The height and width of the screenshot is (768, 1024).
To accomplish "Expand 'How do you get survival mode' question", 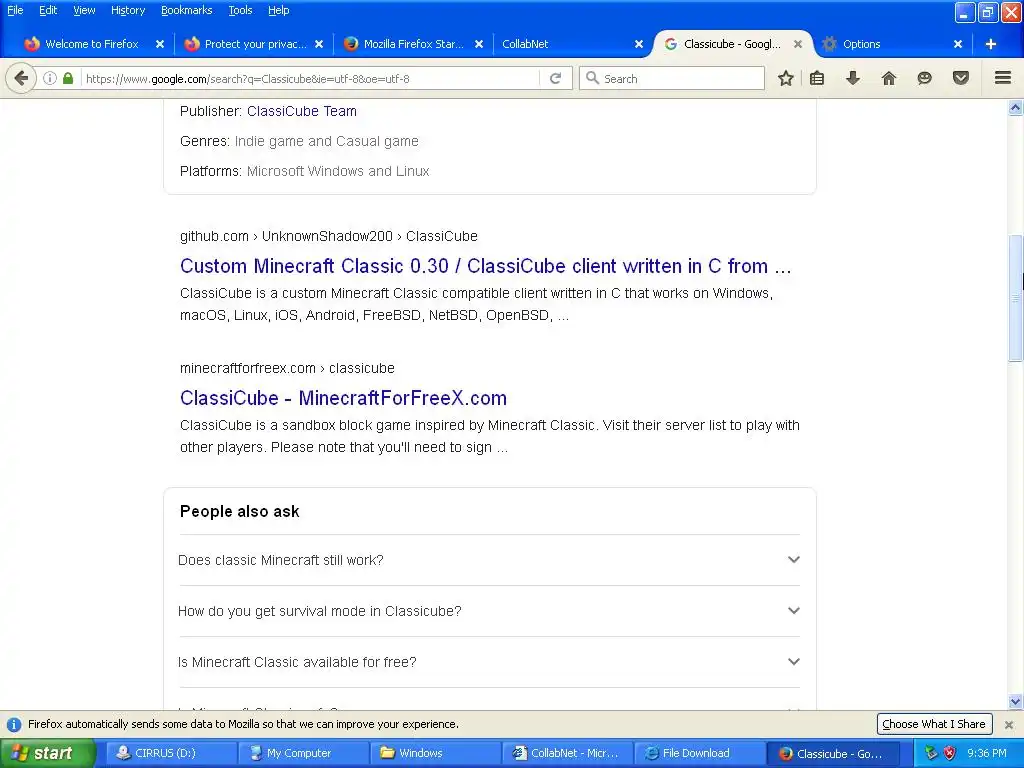I will [489, 611].
